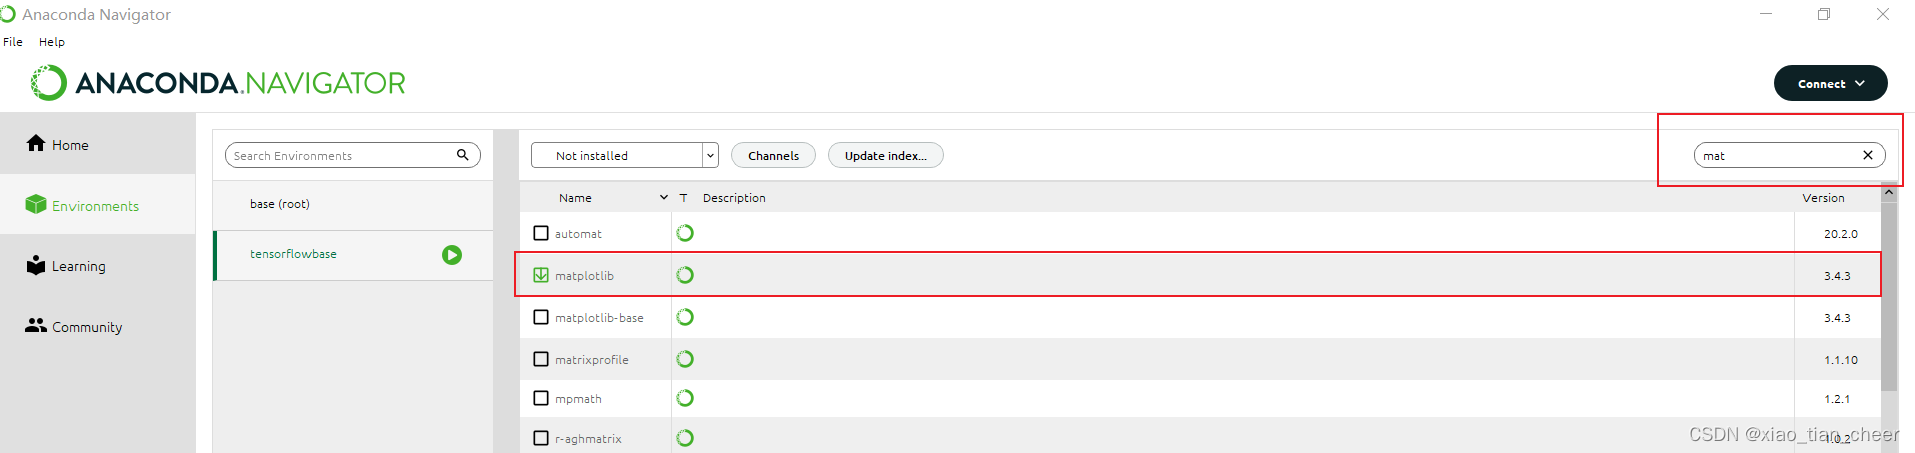The width and height of the screenshot is (1915, 453).
Task: Click the mpmath package name
Action: [x=578, y=399]
